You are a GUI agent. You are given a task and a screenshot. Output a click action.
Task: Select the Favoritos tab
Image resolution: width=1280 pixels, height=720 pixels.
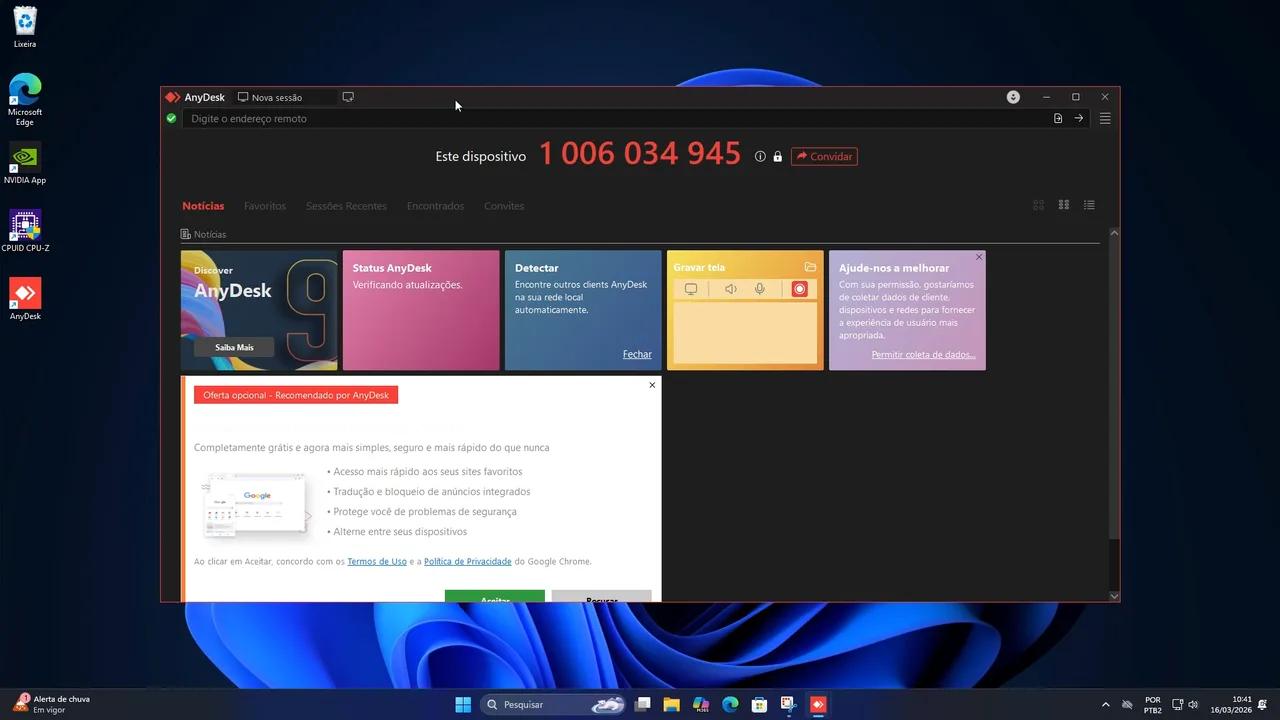pos(265,206)
